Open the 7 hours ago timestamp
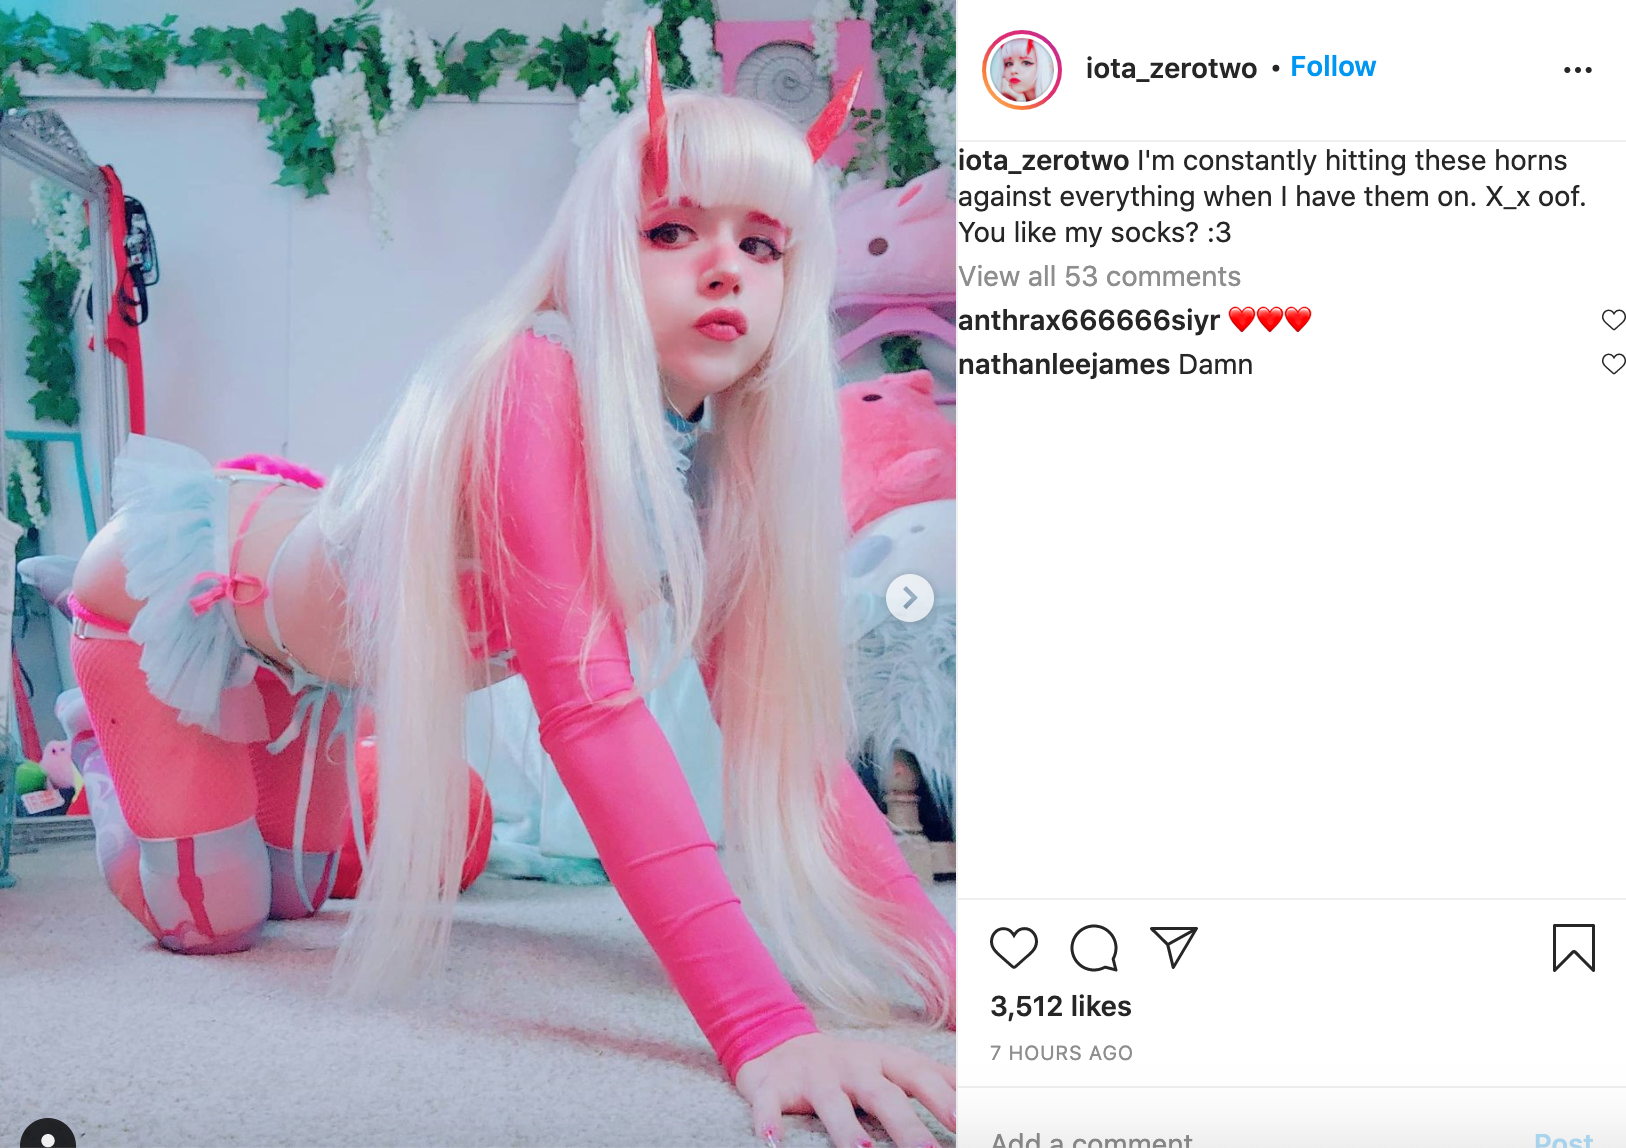Viewport: 1626px width, 1148px height. 1061,1053
